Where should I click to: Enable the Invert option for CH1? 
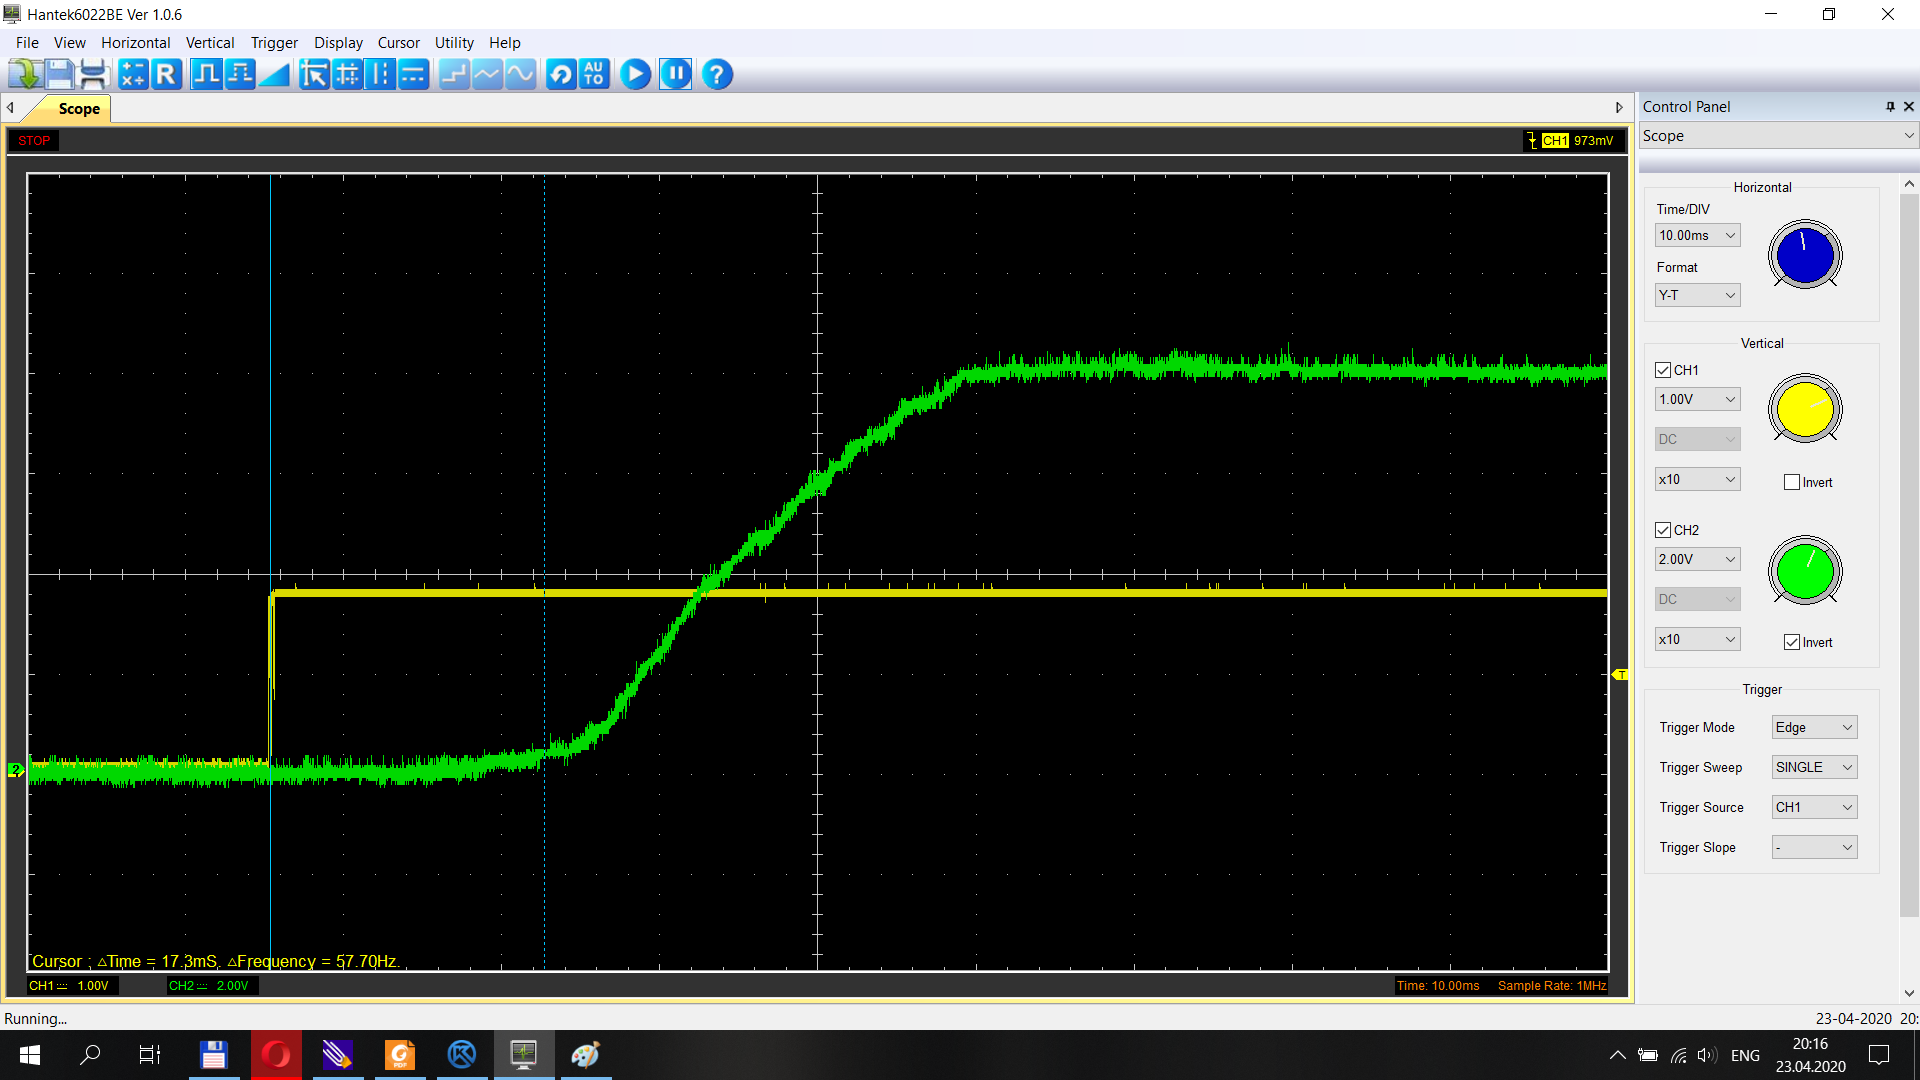1792,482
